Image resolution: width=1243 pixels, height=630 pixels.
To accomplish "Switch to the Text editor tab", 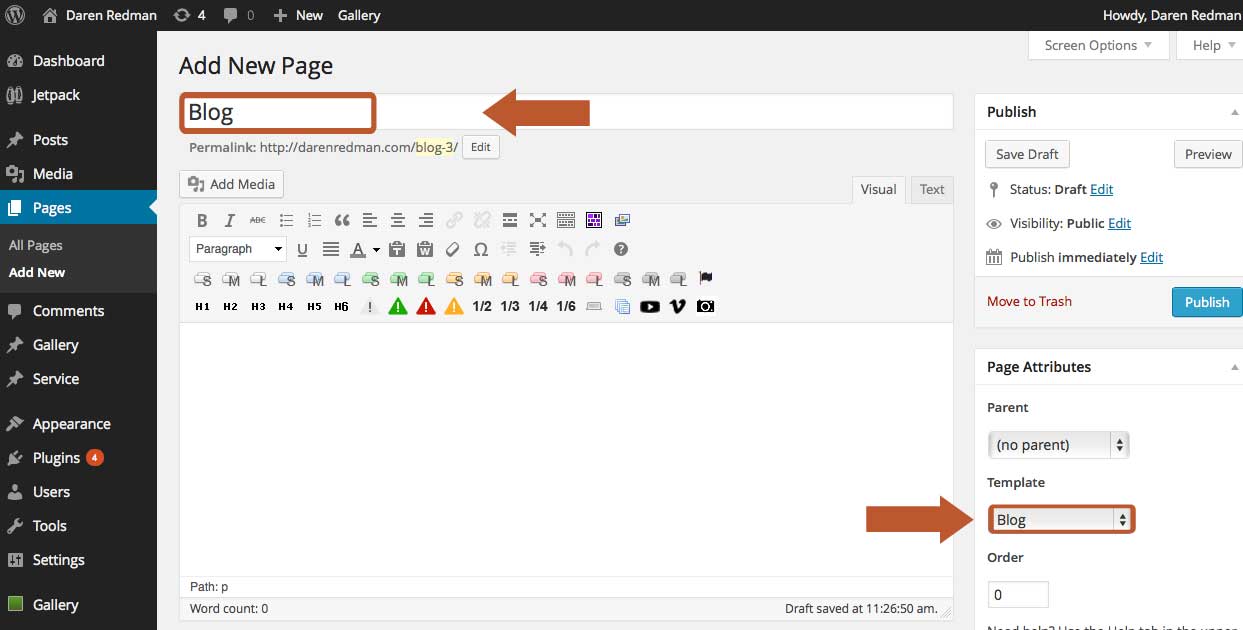I will pyautogui.click(x=932, y=189).
